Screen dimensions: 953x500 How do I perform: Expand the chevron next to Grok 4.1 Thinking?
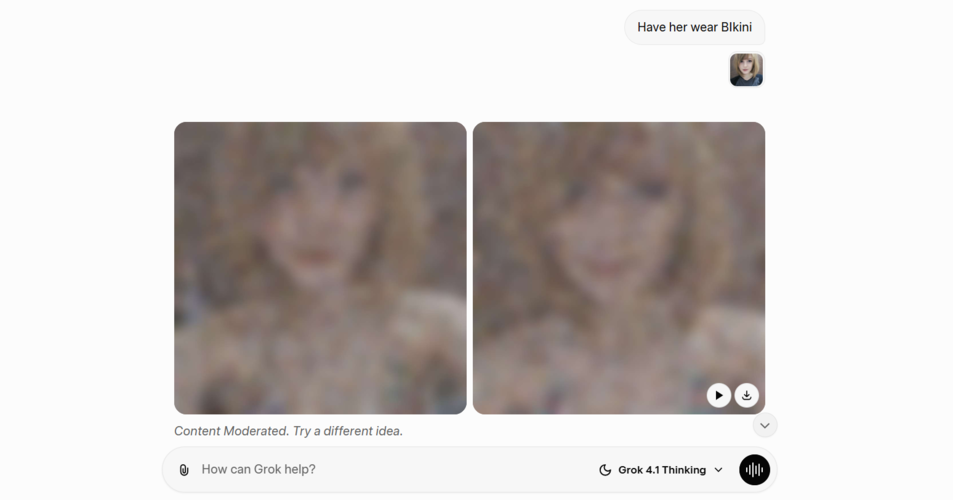click(x=718, y=470)
